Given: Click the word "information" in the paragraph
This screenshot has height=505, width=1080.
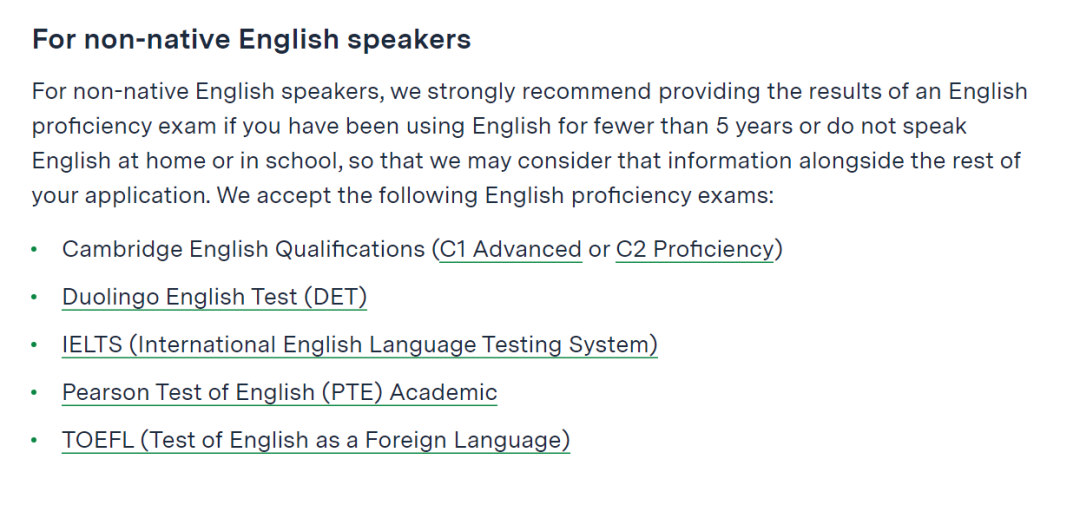Looking at the screenshot, I should coord(730,161).
